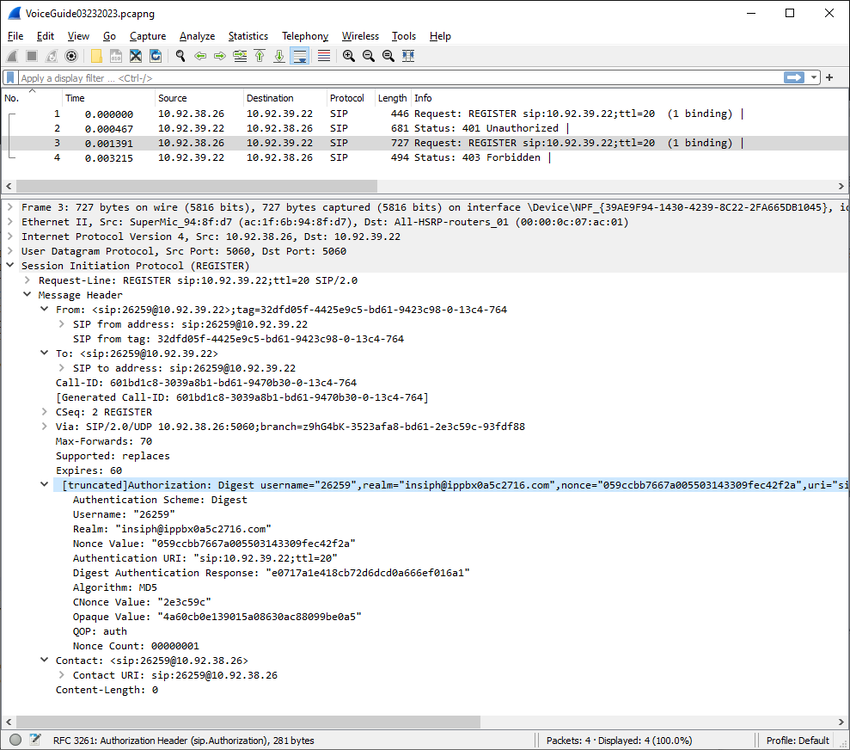Click the Profile: Default status bar label

(x=797, y=740)
